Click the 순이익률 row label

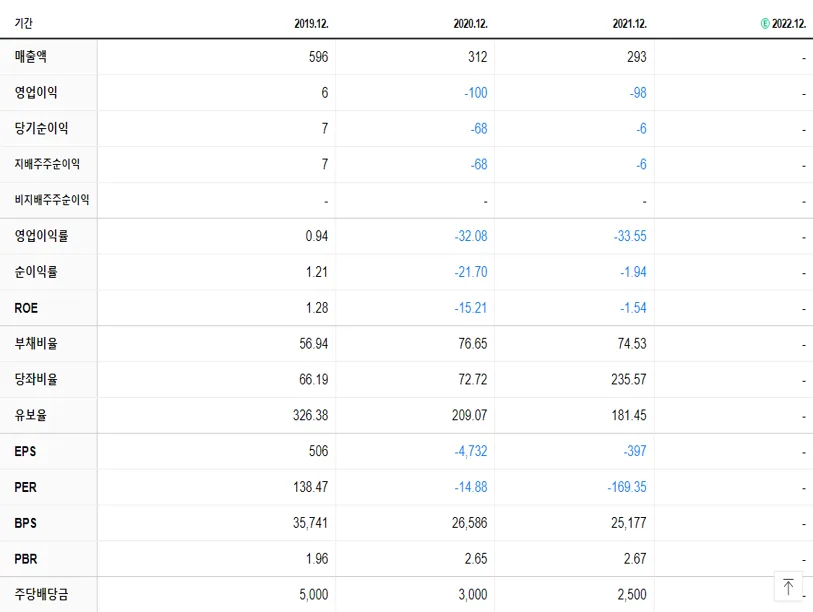[36, 271]
